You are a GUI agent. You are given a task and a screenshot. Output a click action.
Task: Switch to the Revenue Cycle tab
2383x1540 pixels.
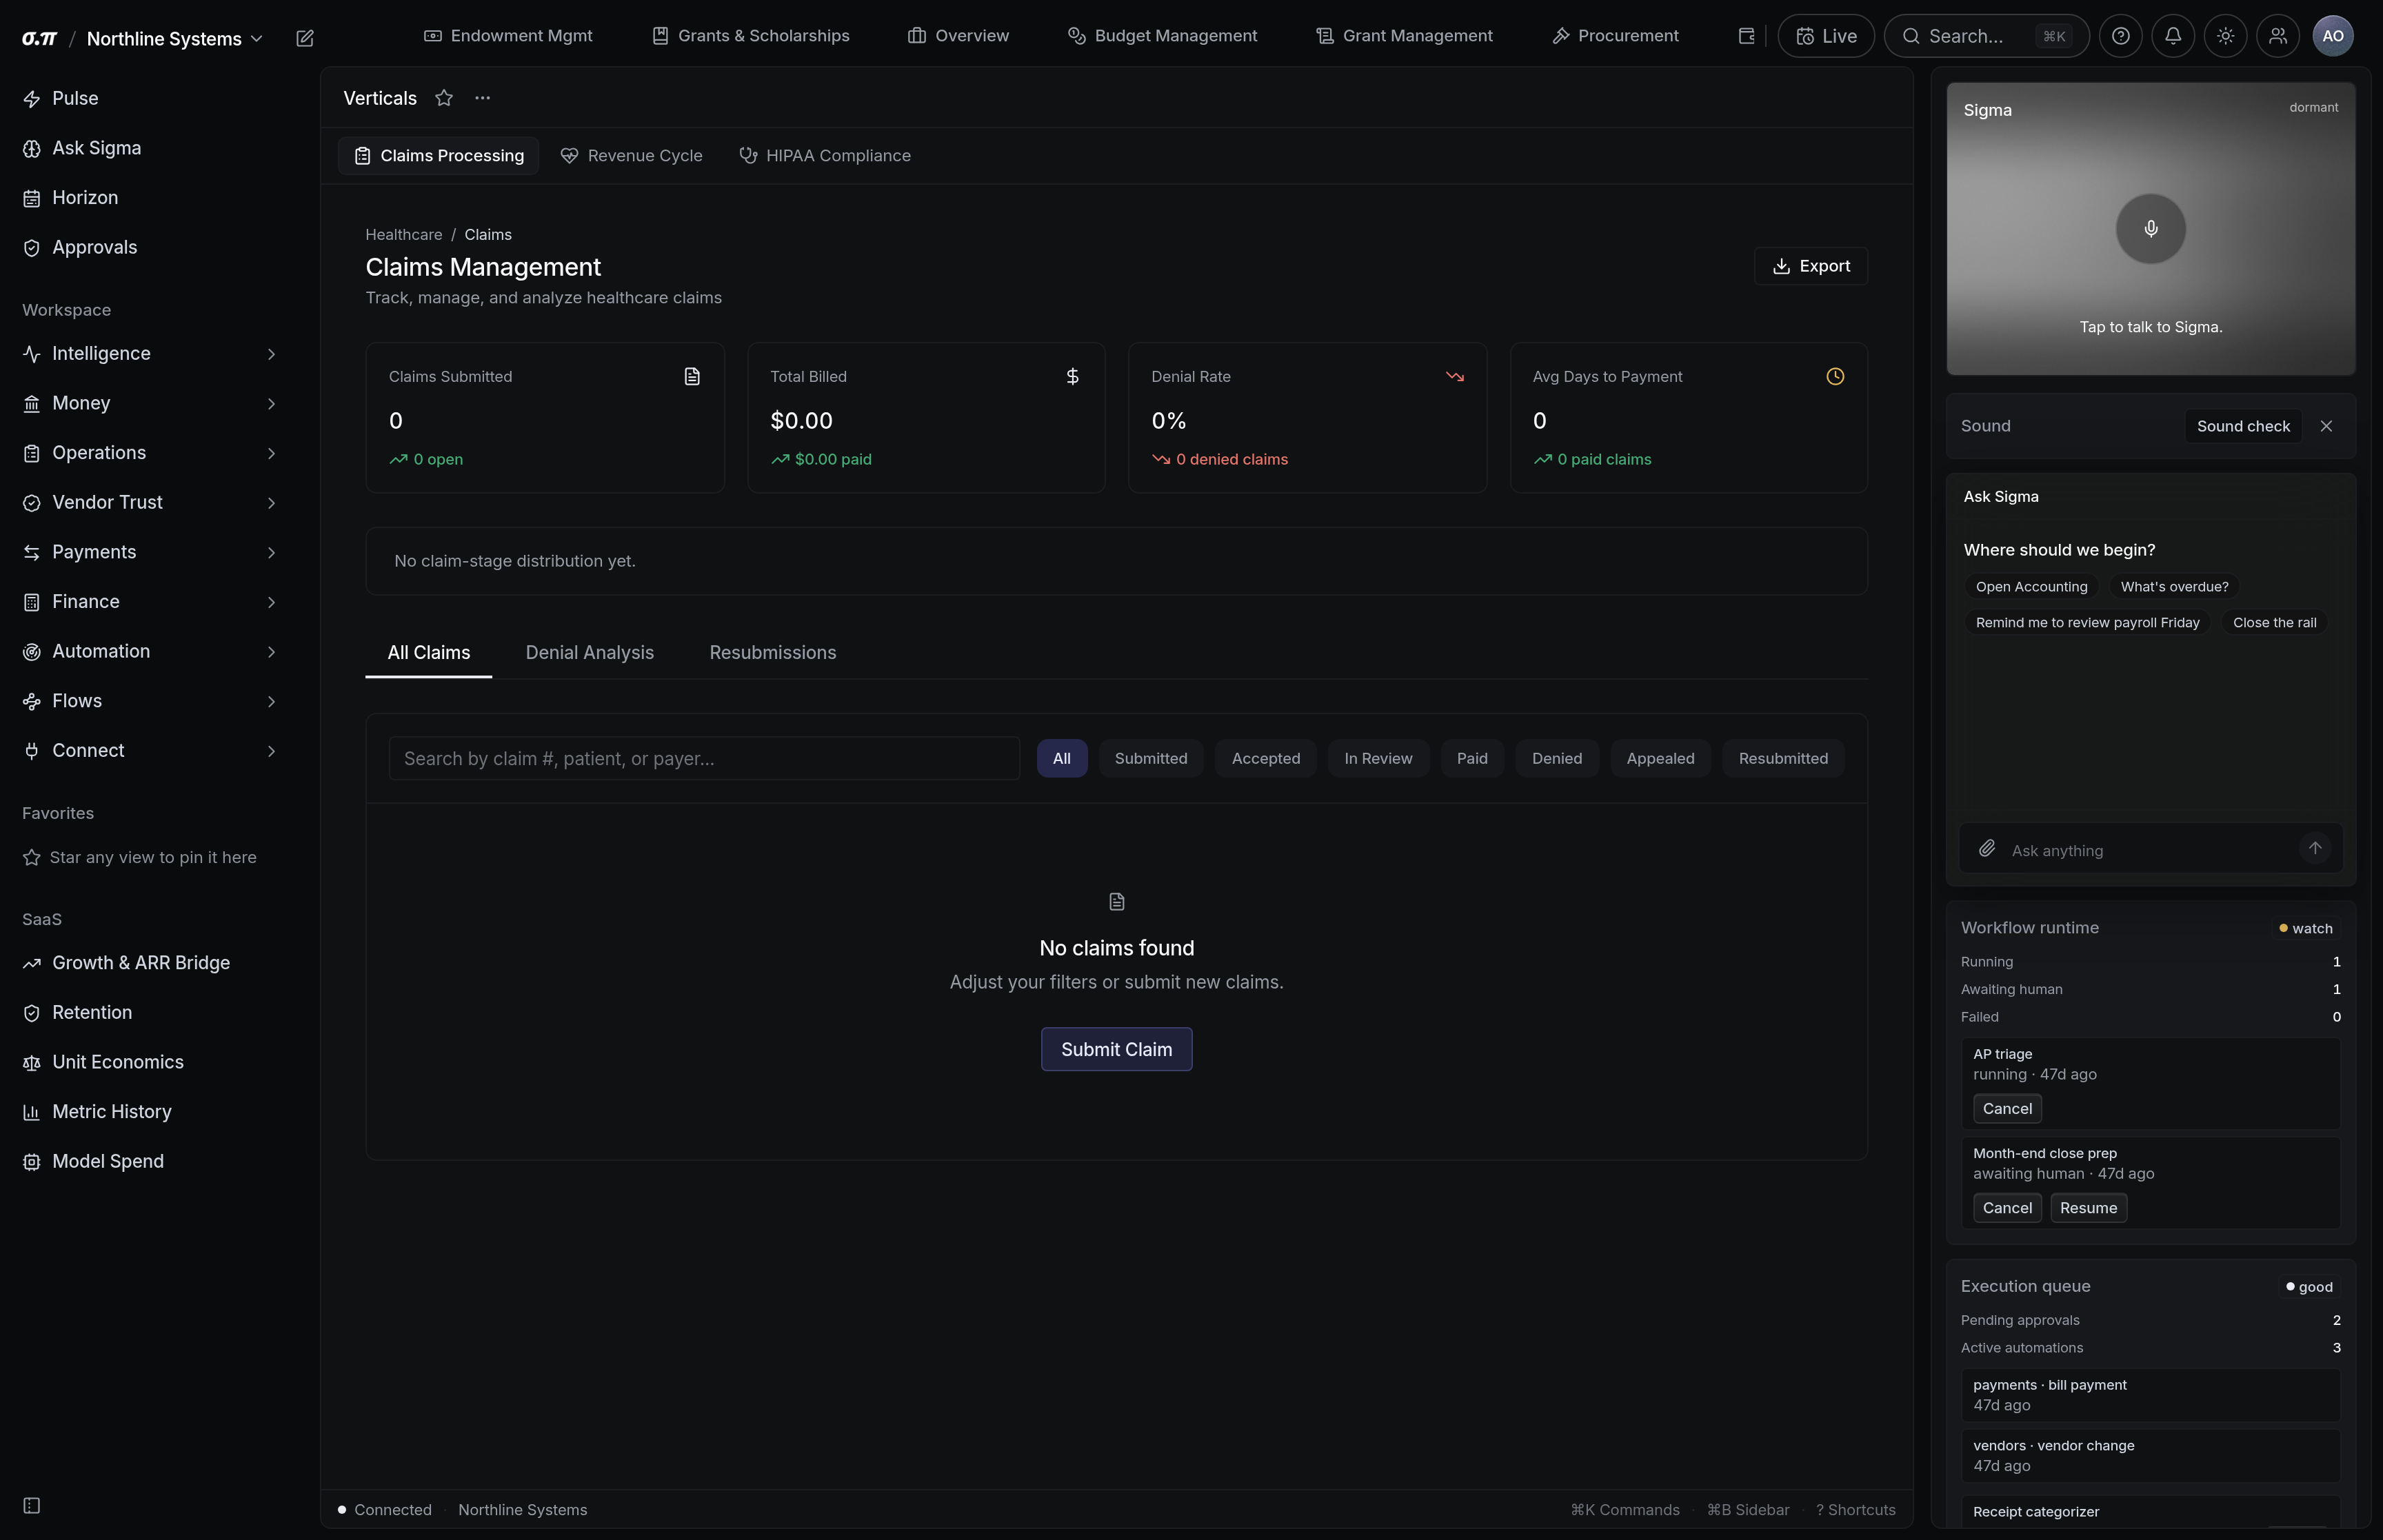coord(631,156)
